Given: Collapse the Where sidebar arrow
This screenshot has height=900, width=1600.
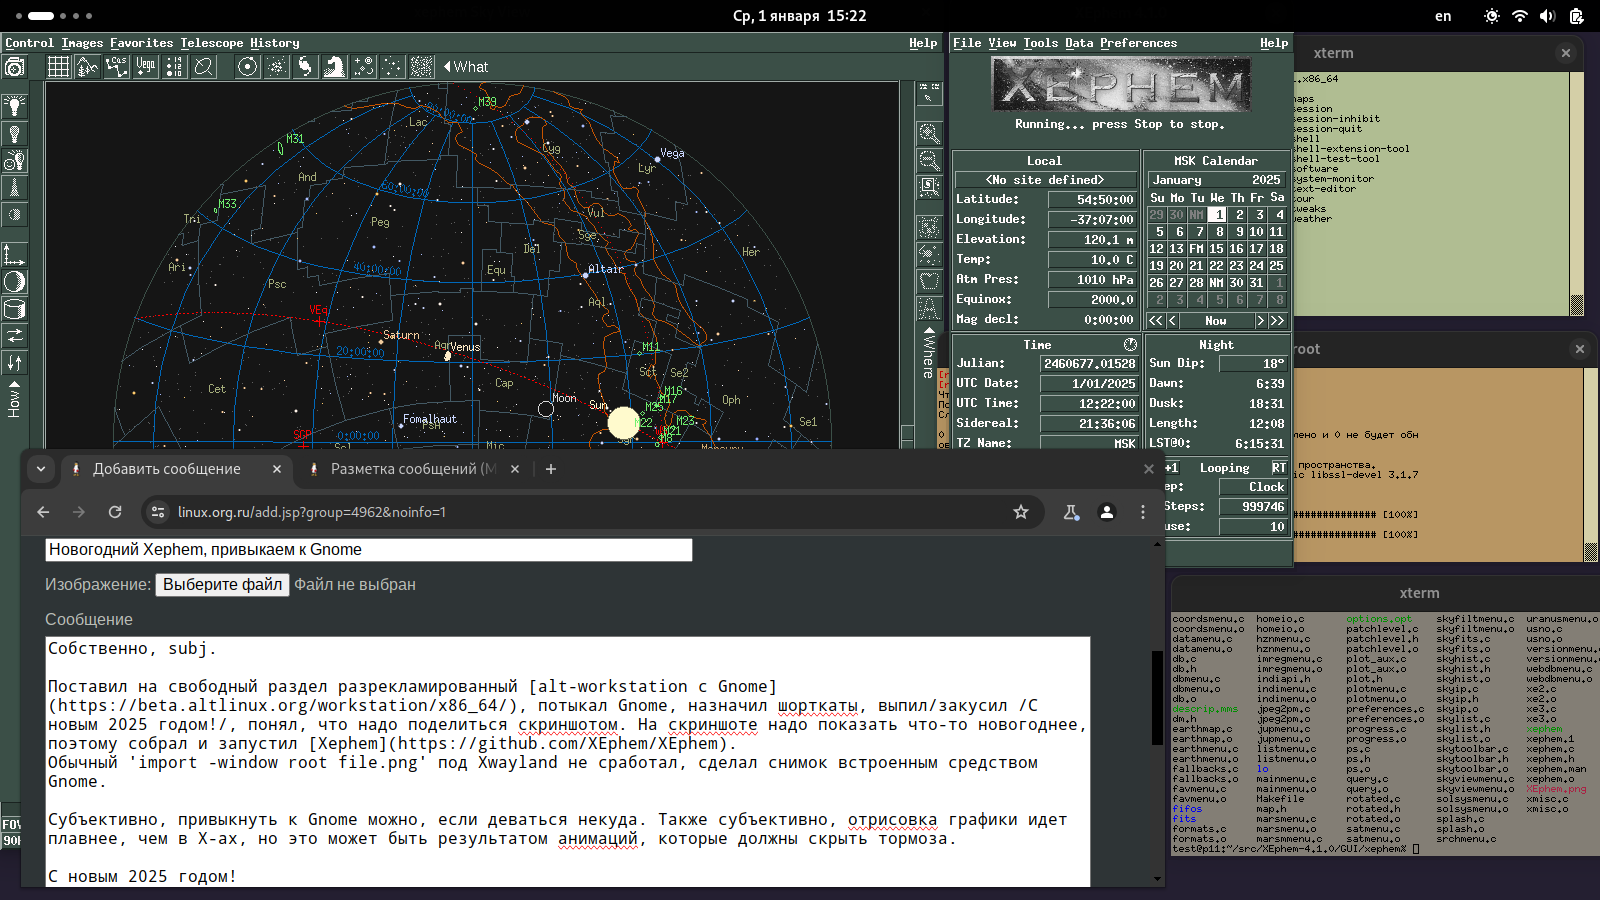Looking at the screenshot, I should coord(929,330).
